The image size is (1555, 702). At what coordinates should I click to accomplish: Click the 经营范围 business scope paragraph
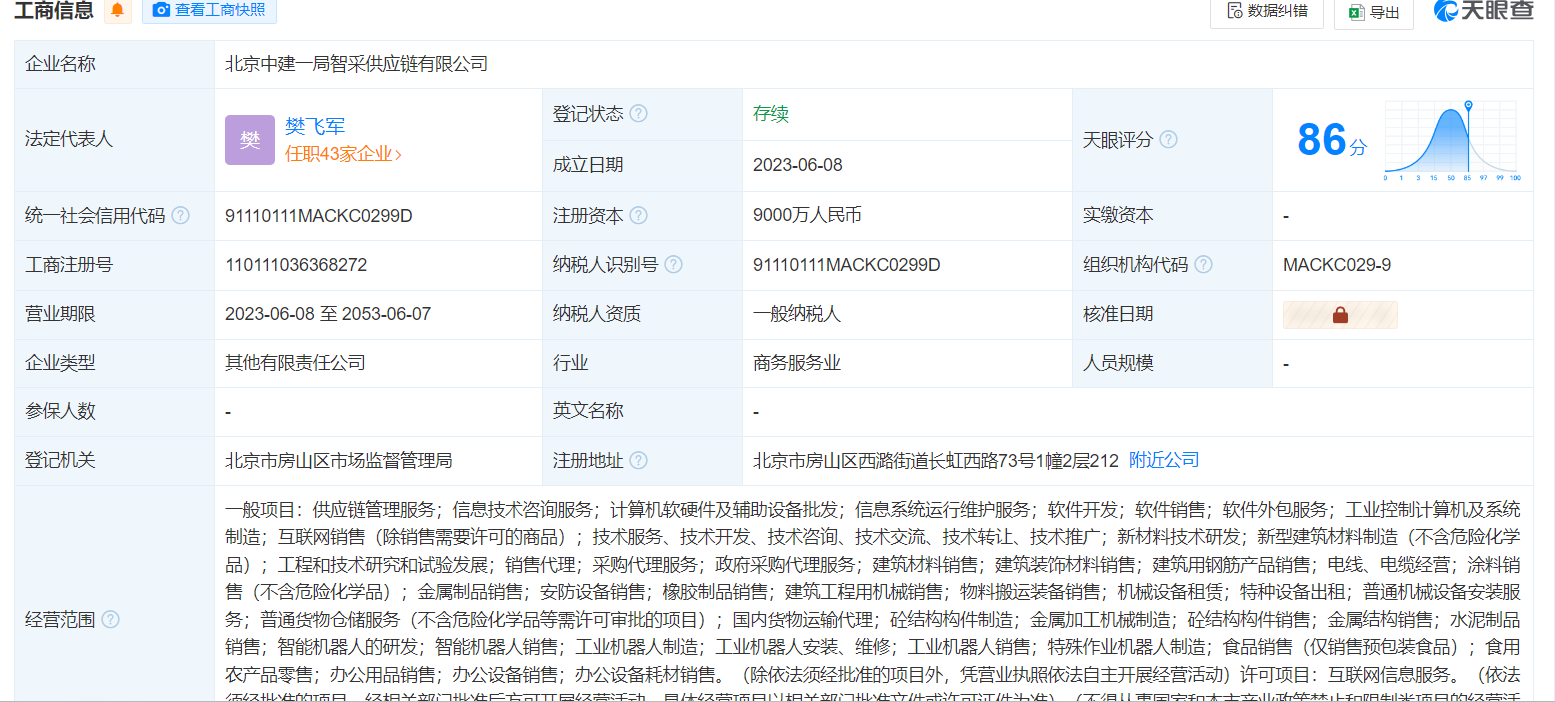tap(873, 600)
